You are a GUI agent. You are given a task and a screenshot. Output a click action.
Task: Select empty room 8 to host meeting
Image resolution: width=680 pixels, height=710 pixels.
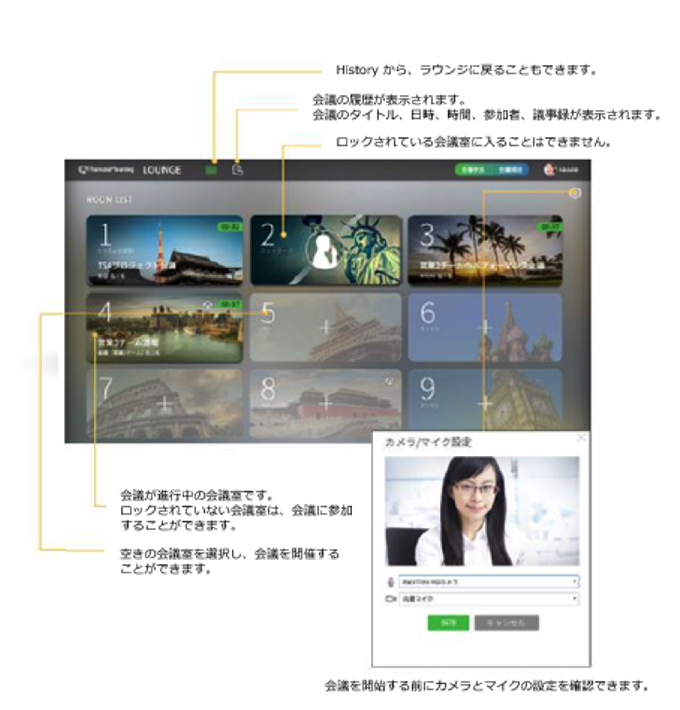(325, 403)
